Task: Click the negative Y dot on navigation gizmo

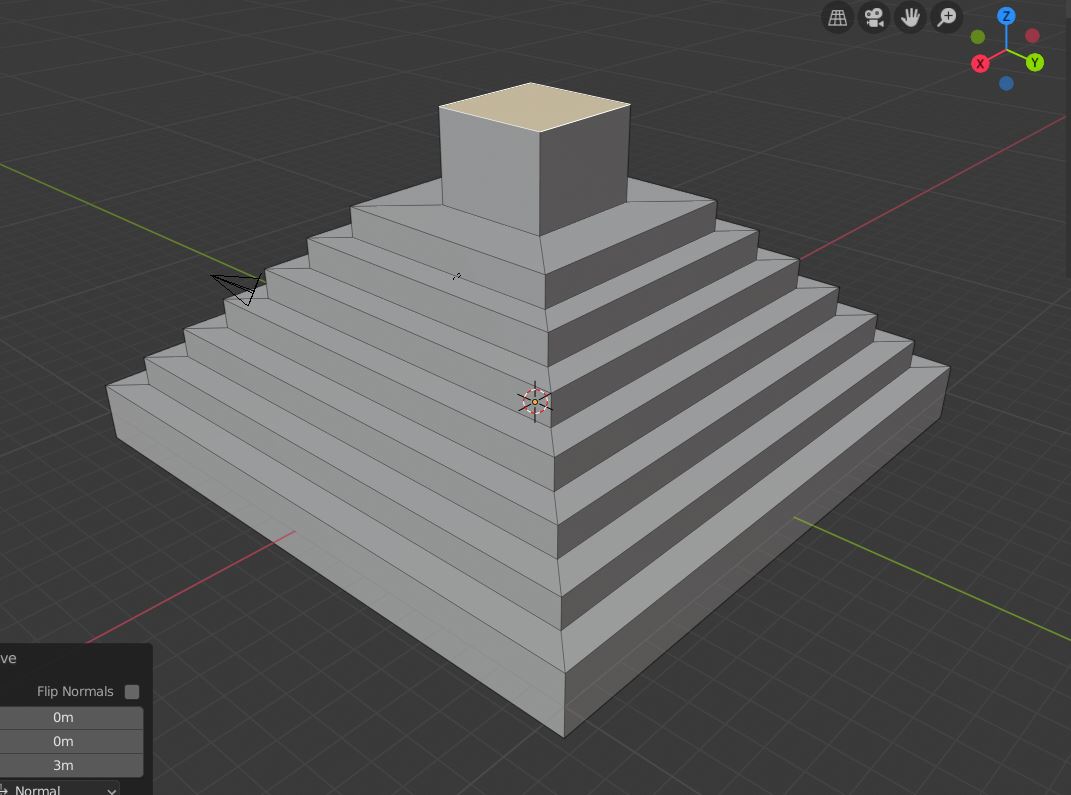Action: click(977, 36)
